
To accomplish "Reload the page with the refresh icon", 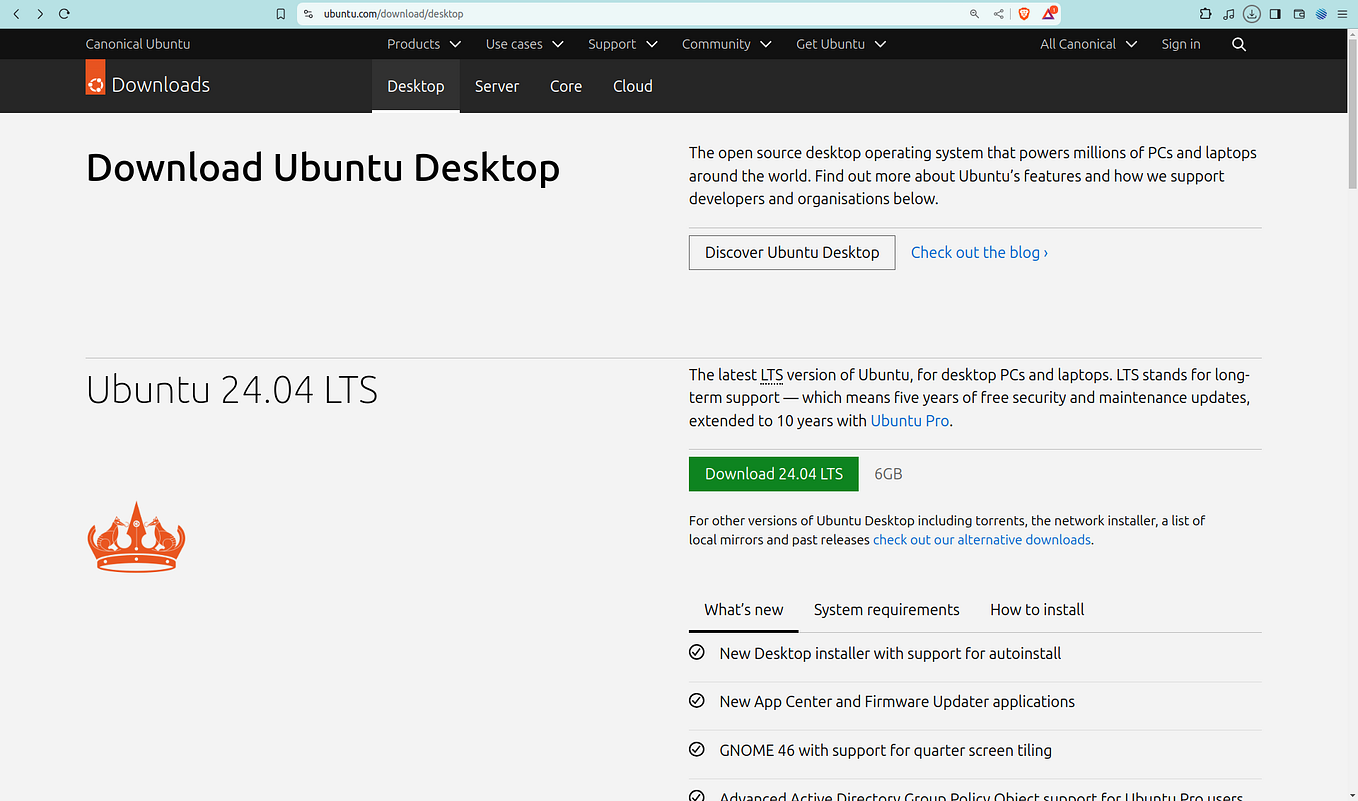I will pyautogui.click(x=64, y=14).
